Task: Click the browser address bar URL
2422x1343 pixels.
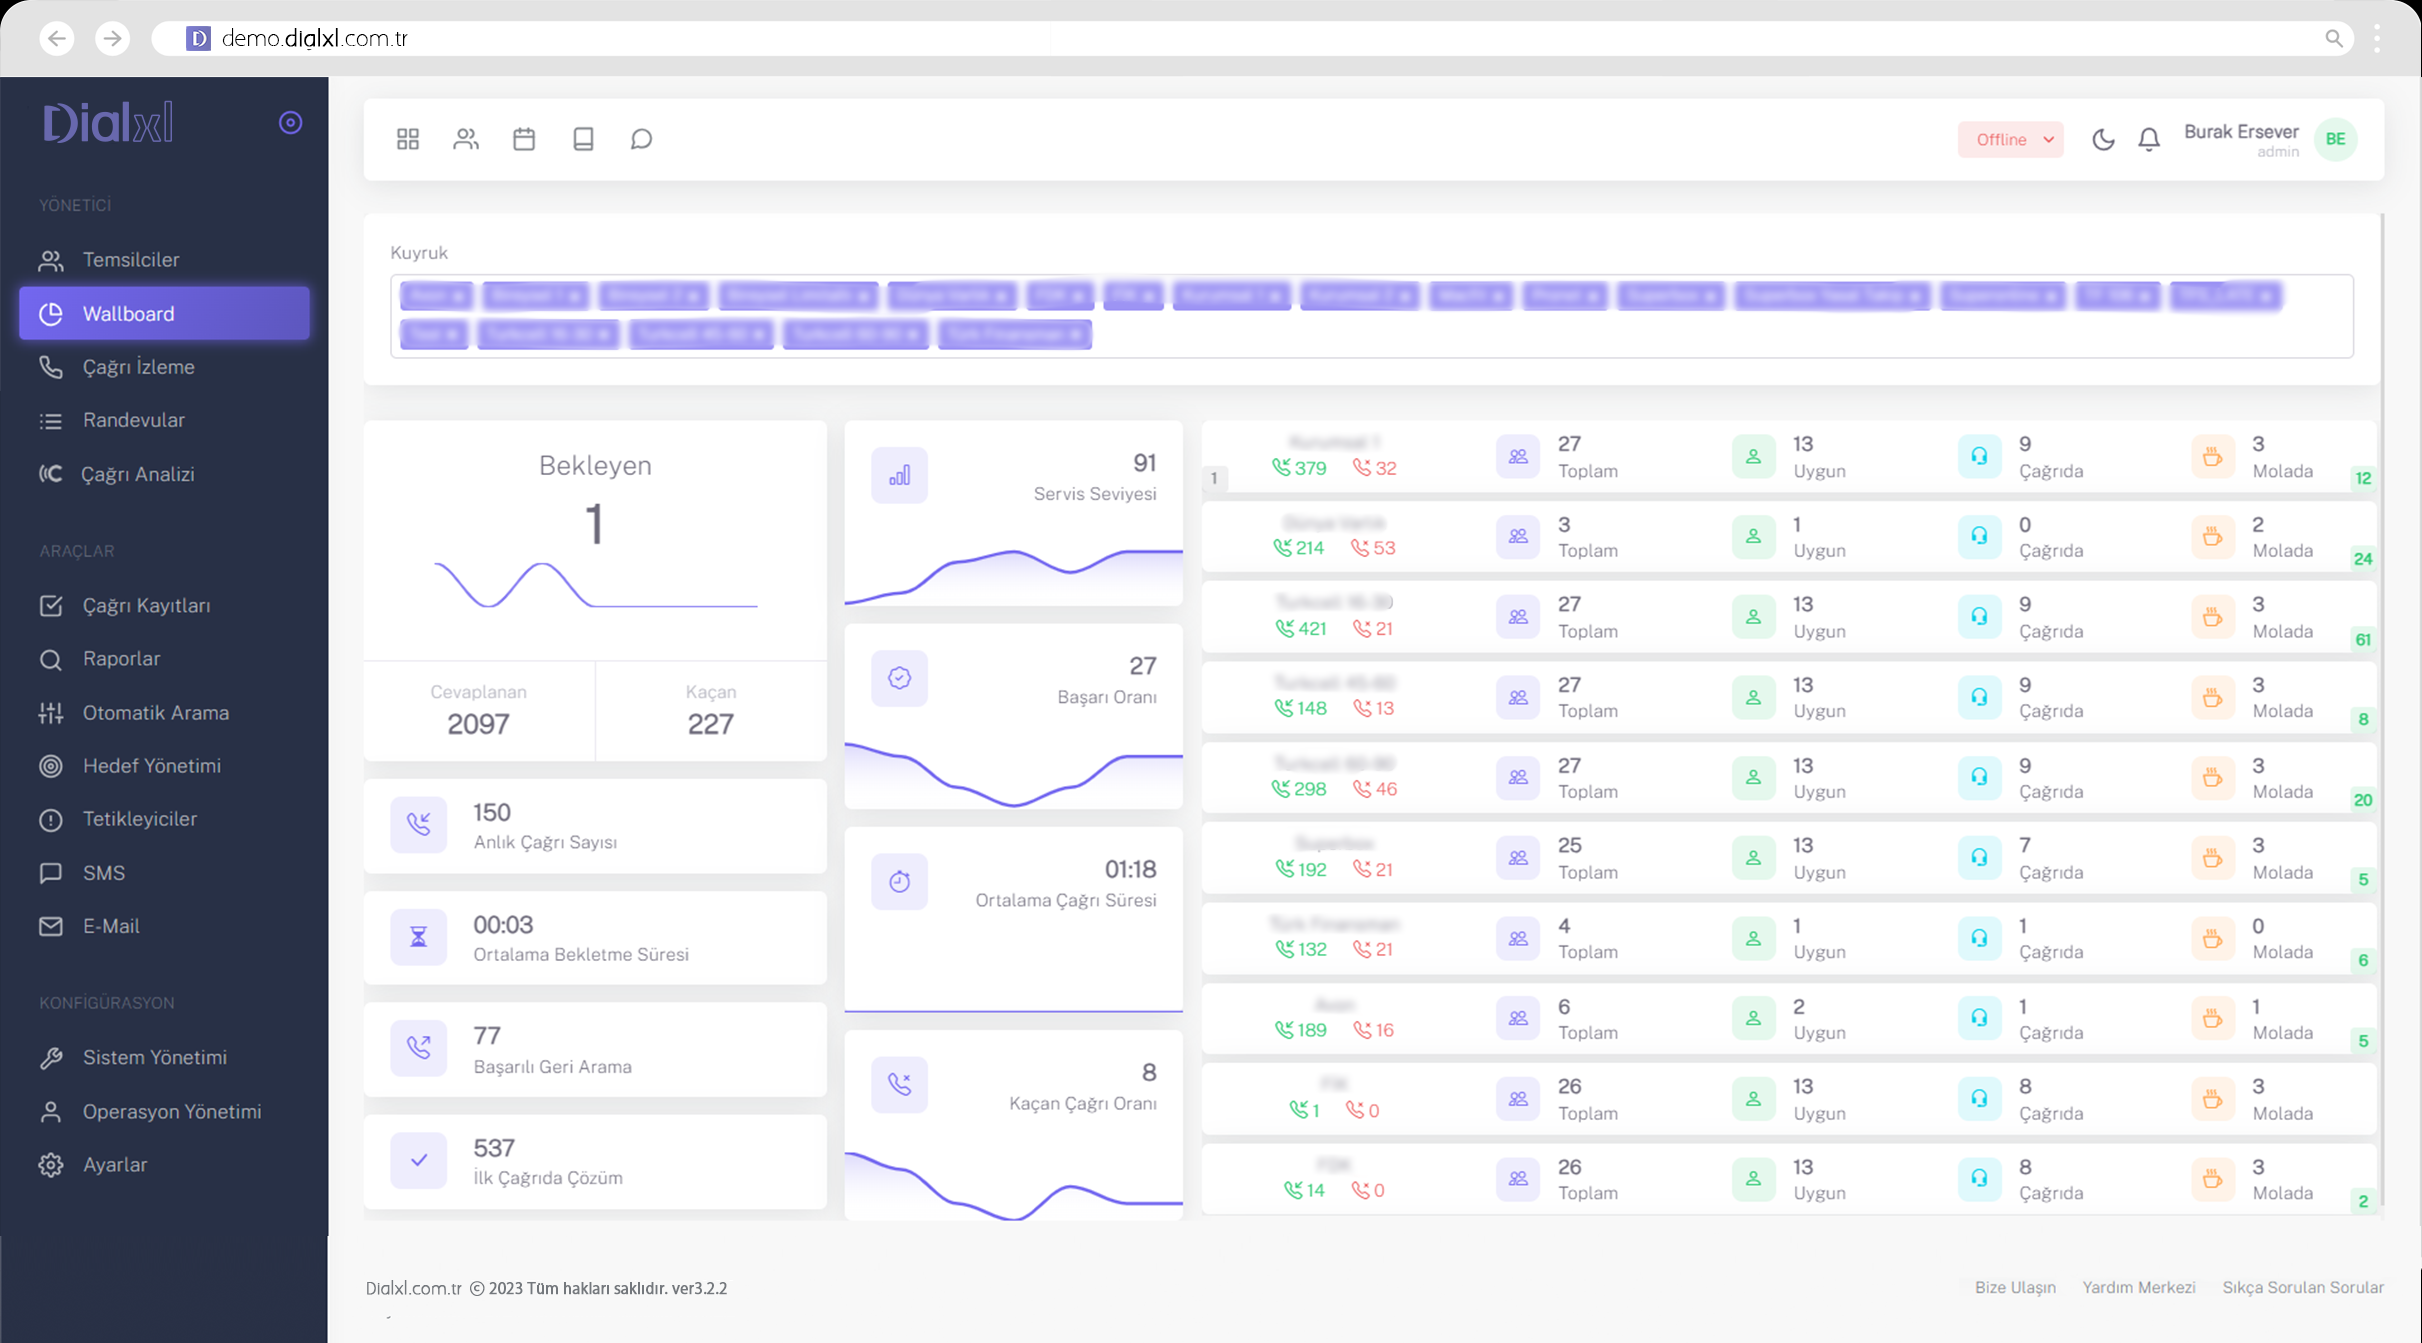Action: [x=314, y=38]
